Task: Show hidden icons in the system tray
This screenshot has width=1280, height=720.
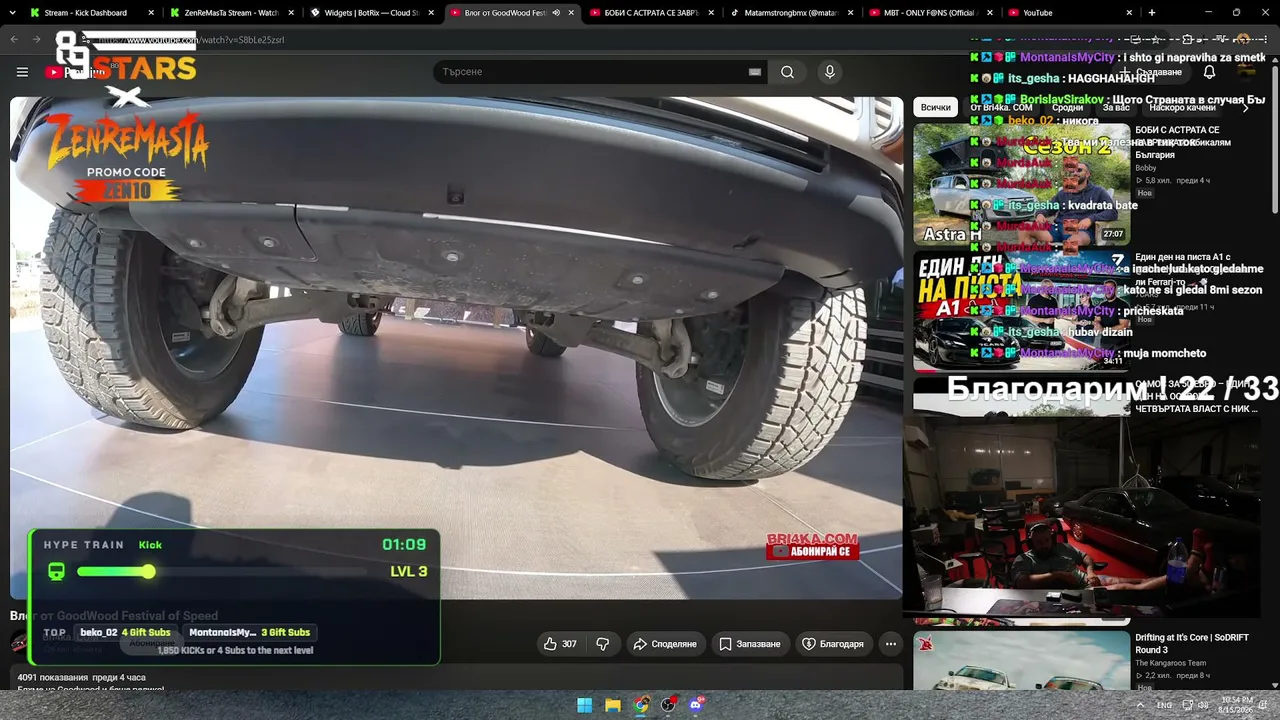Action: [1140, 705]
